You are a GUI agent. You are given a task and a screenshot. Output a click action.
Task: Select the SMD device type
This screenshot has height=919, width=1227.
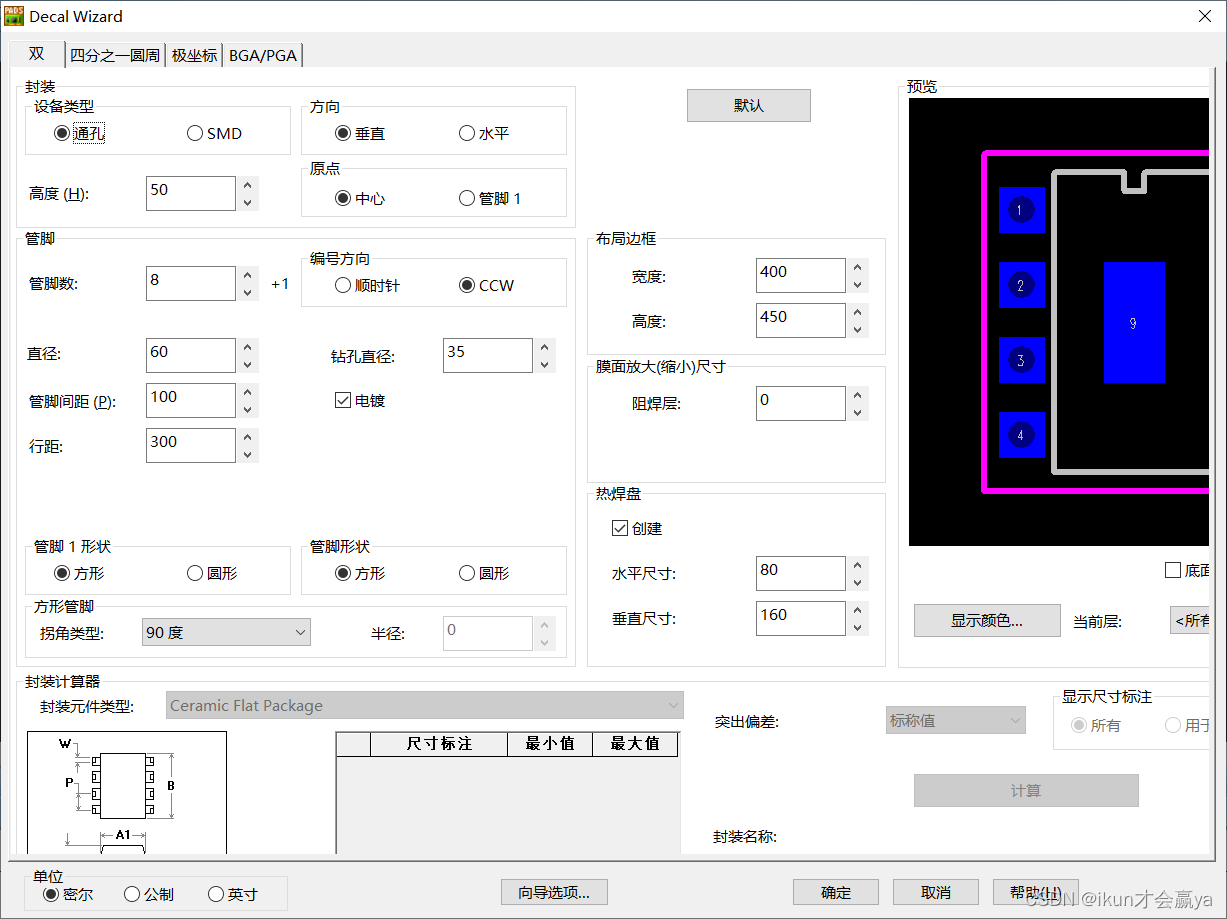(x=194, y=132)
